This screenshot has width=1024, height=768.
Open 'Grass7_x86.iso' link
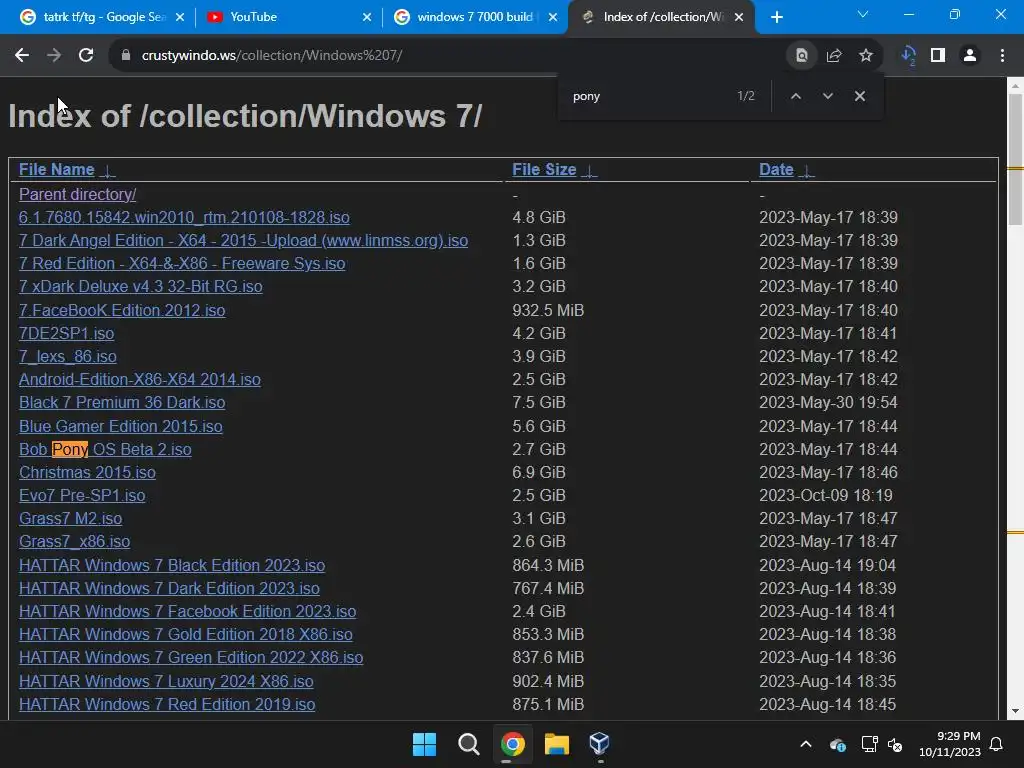point(74,541)
